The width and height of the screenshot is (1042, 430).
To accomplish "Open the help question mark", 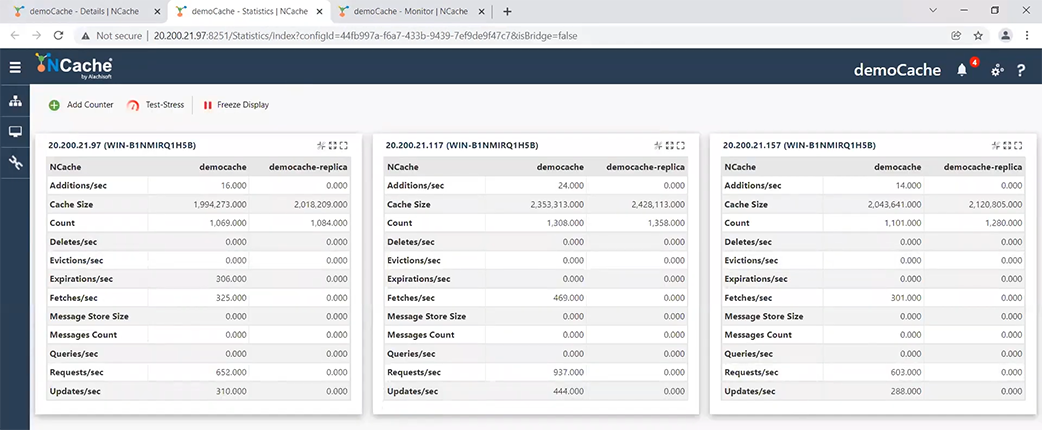I will (1021, 70).
